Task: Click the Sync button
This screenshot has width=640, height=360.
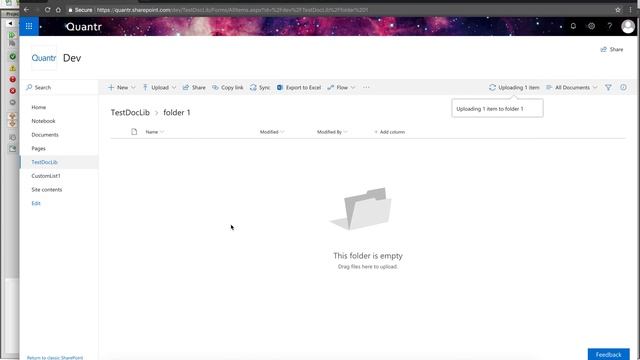Action: click(260, 87)
